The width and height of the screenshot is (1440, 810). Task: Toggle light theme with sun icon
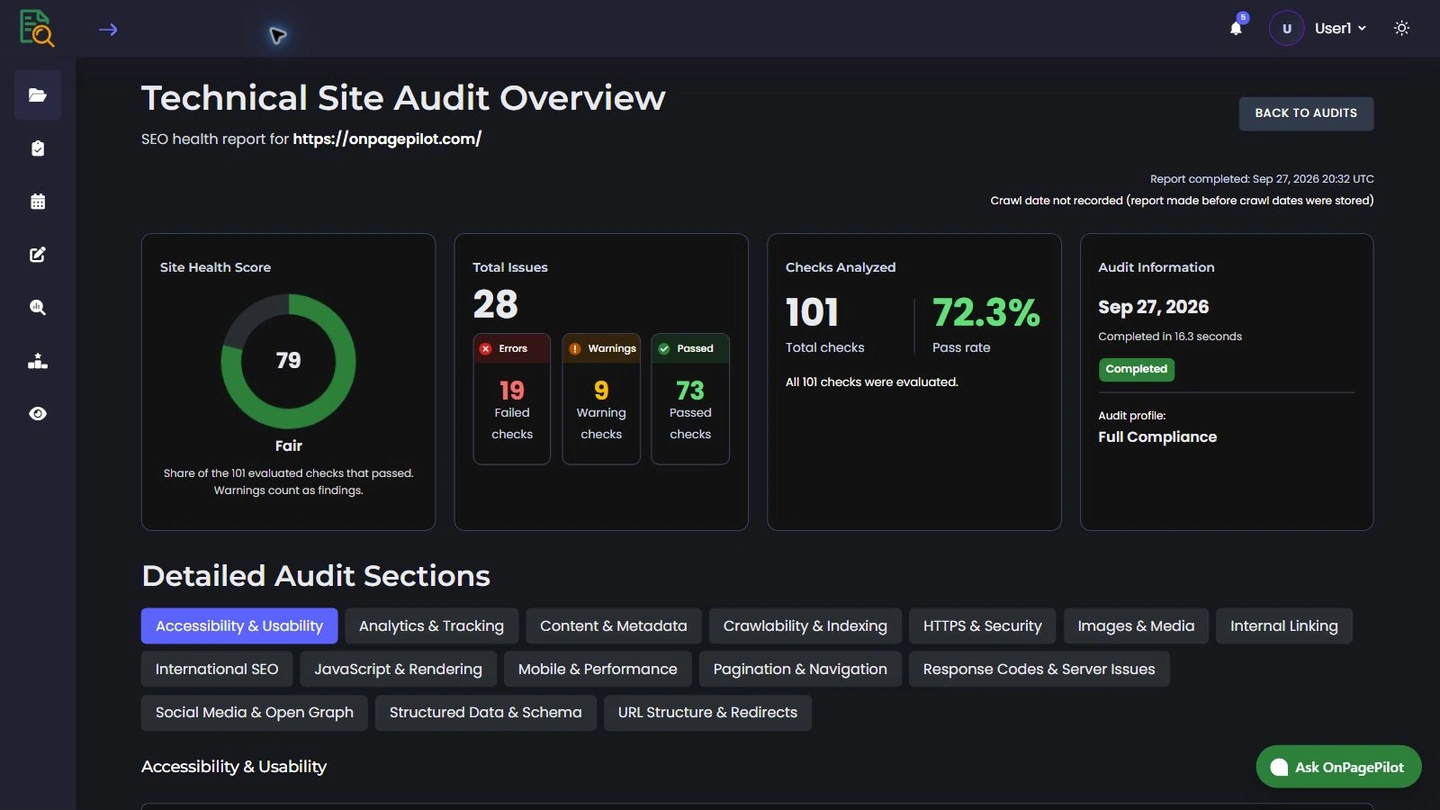pos(1402,28)
